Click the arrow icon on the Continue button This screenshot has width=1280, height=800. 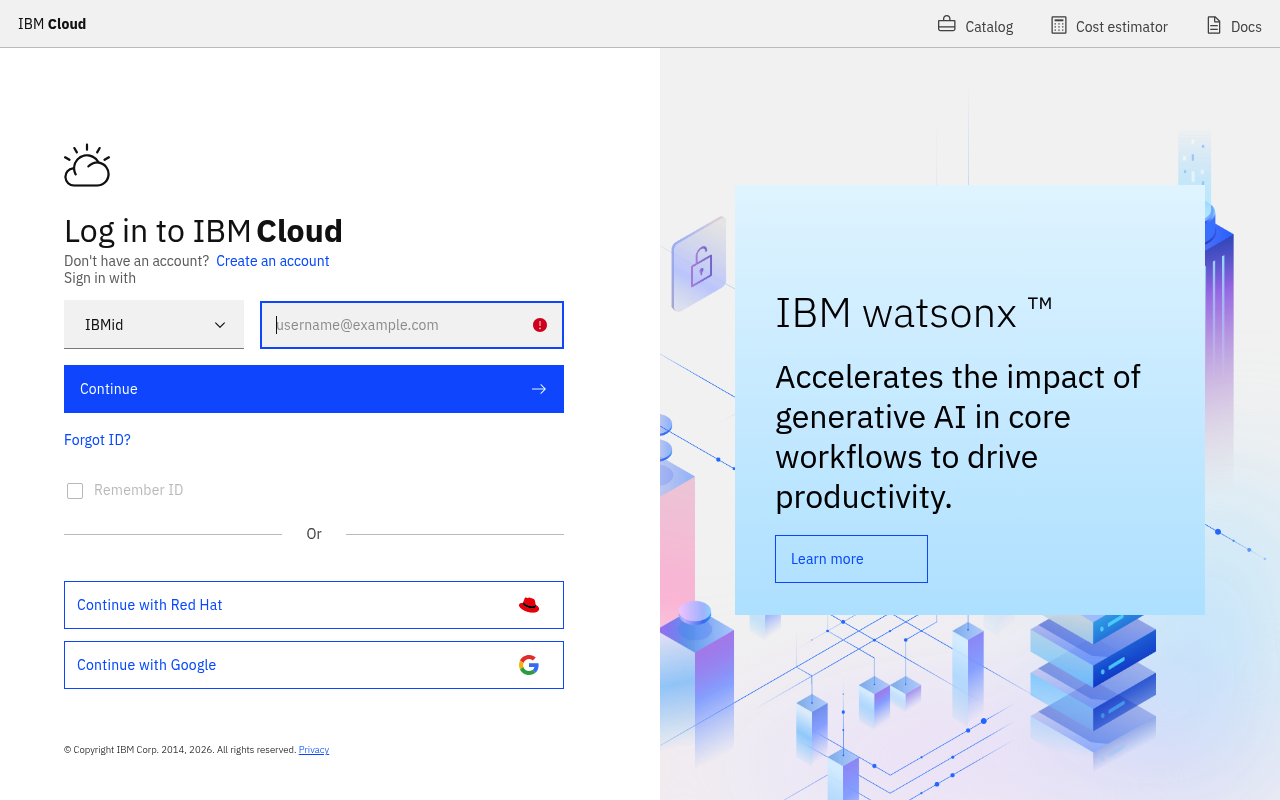point(539,389)
